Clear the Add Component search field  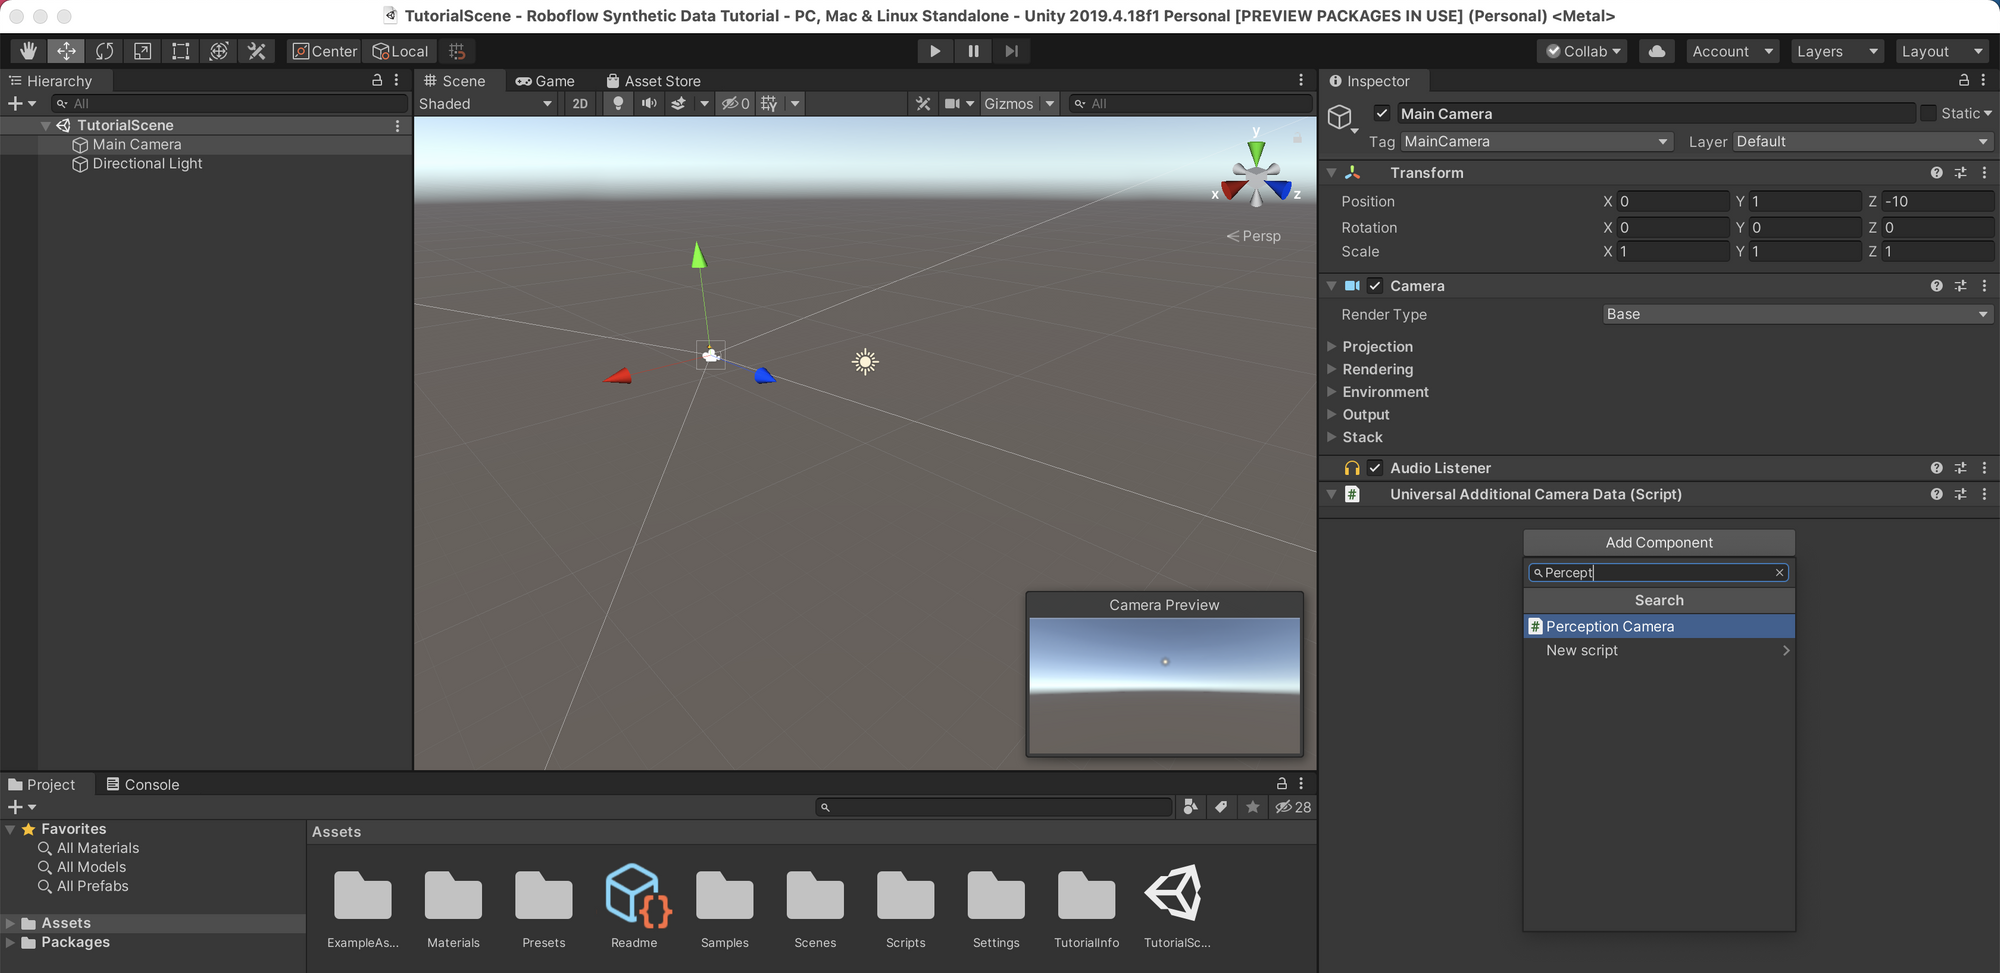pyautogui.click(x=1779, y=573)
